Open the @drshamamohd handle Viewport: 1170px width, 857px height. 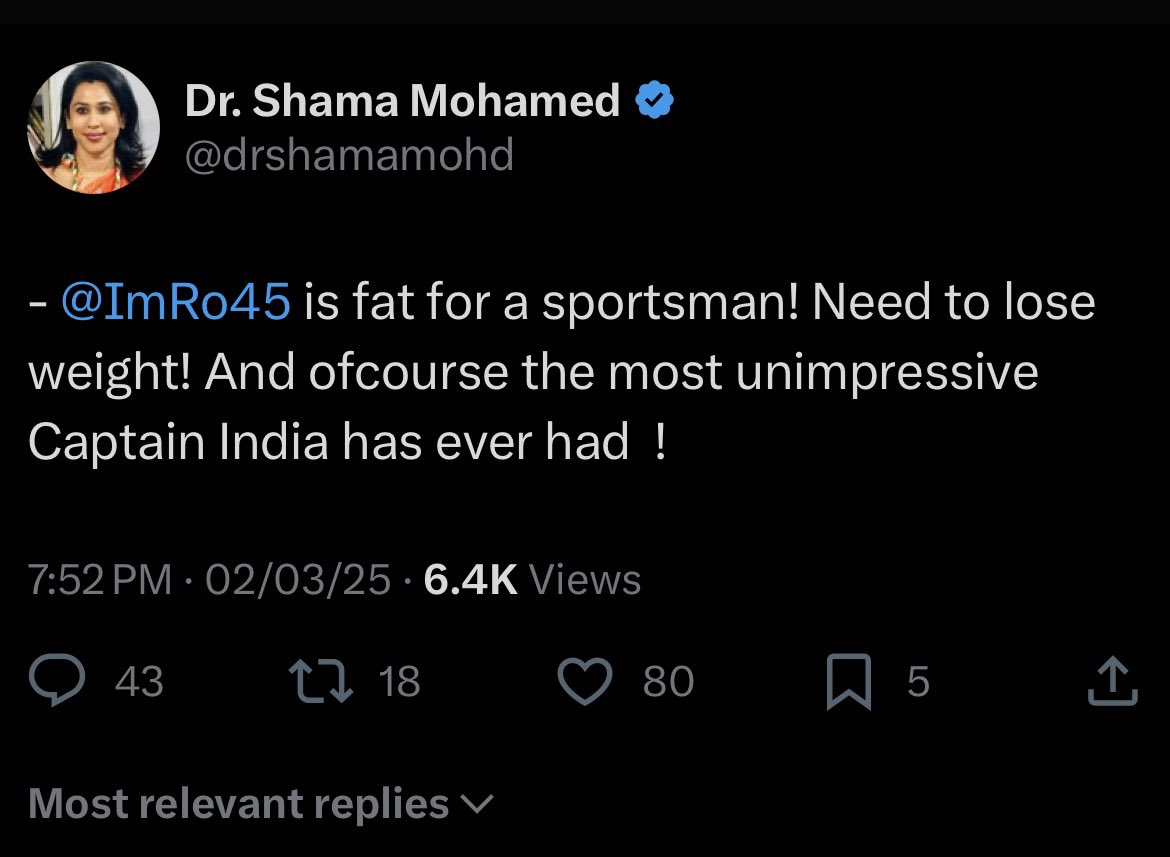349,155
